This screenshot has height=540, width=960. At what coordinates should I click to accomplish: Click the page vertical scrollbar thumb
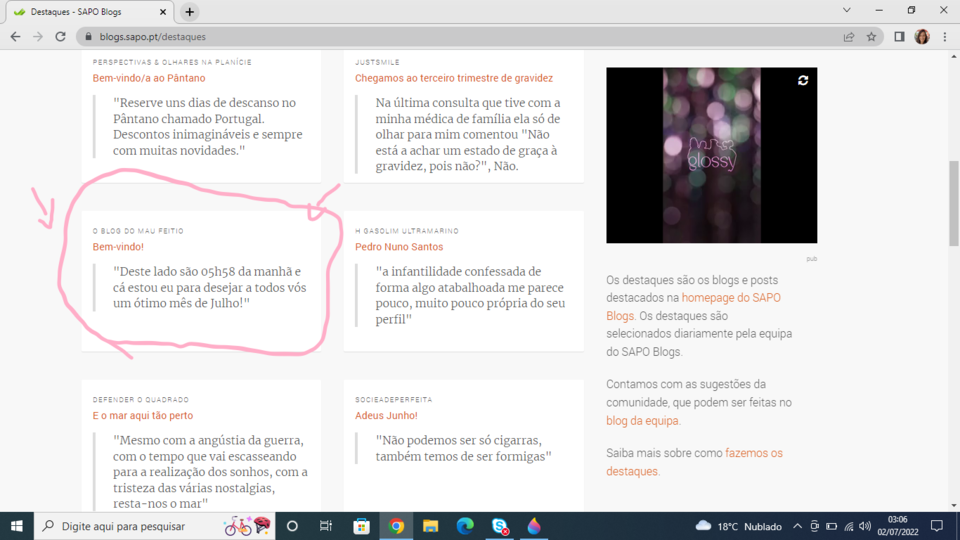pyautogui.click(x=953, y=203)
